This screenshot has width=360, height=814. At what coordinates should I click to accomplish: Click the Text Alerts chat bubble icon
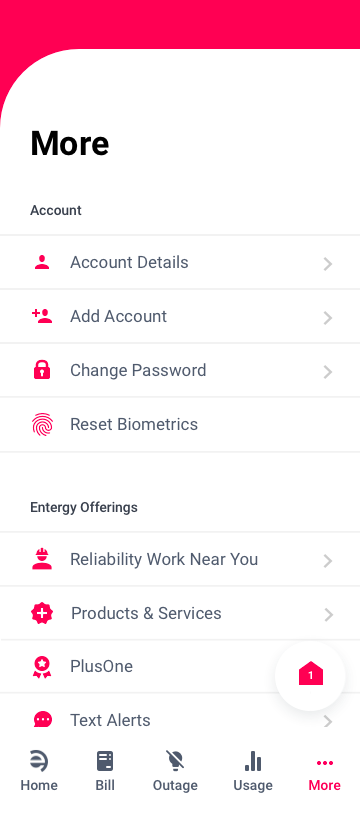tap(42, 720)
